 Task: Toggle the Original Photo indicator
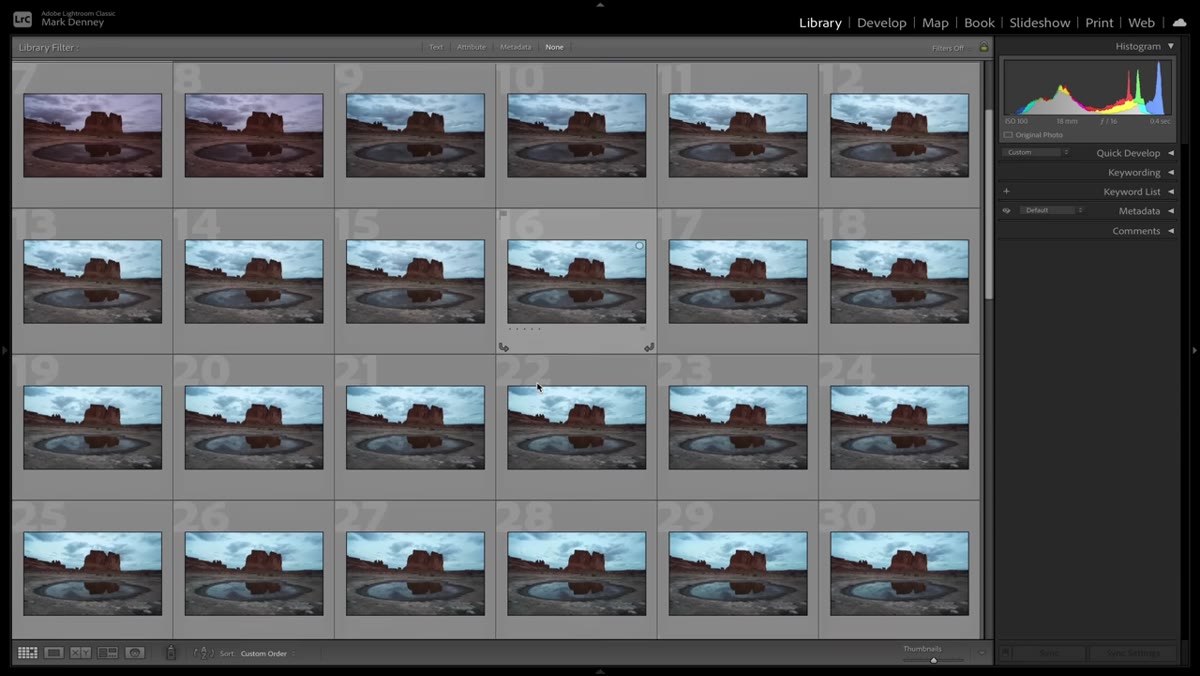click(1008, 135)
